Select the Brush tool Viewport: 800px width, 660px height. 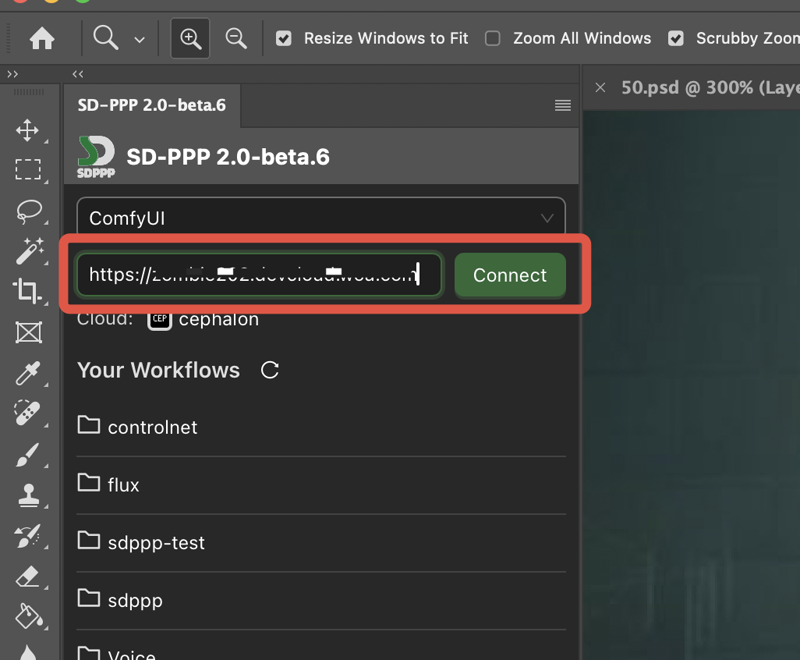[28, 454]
